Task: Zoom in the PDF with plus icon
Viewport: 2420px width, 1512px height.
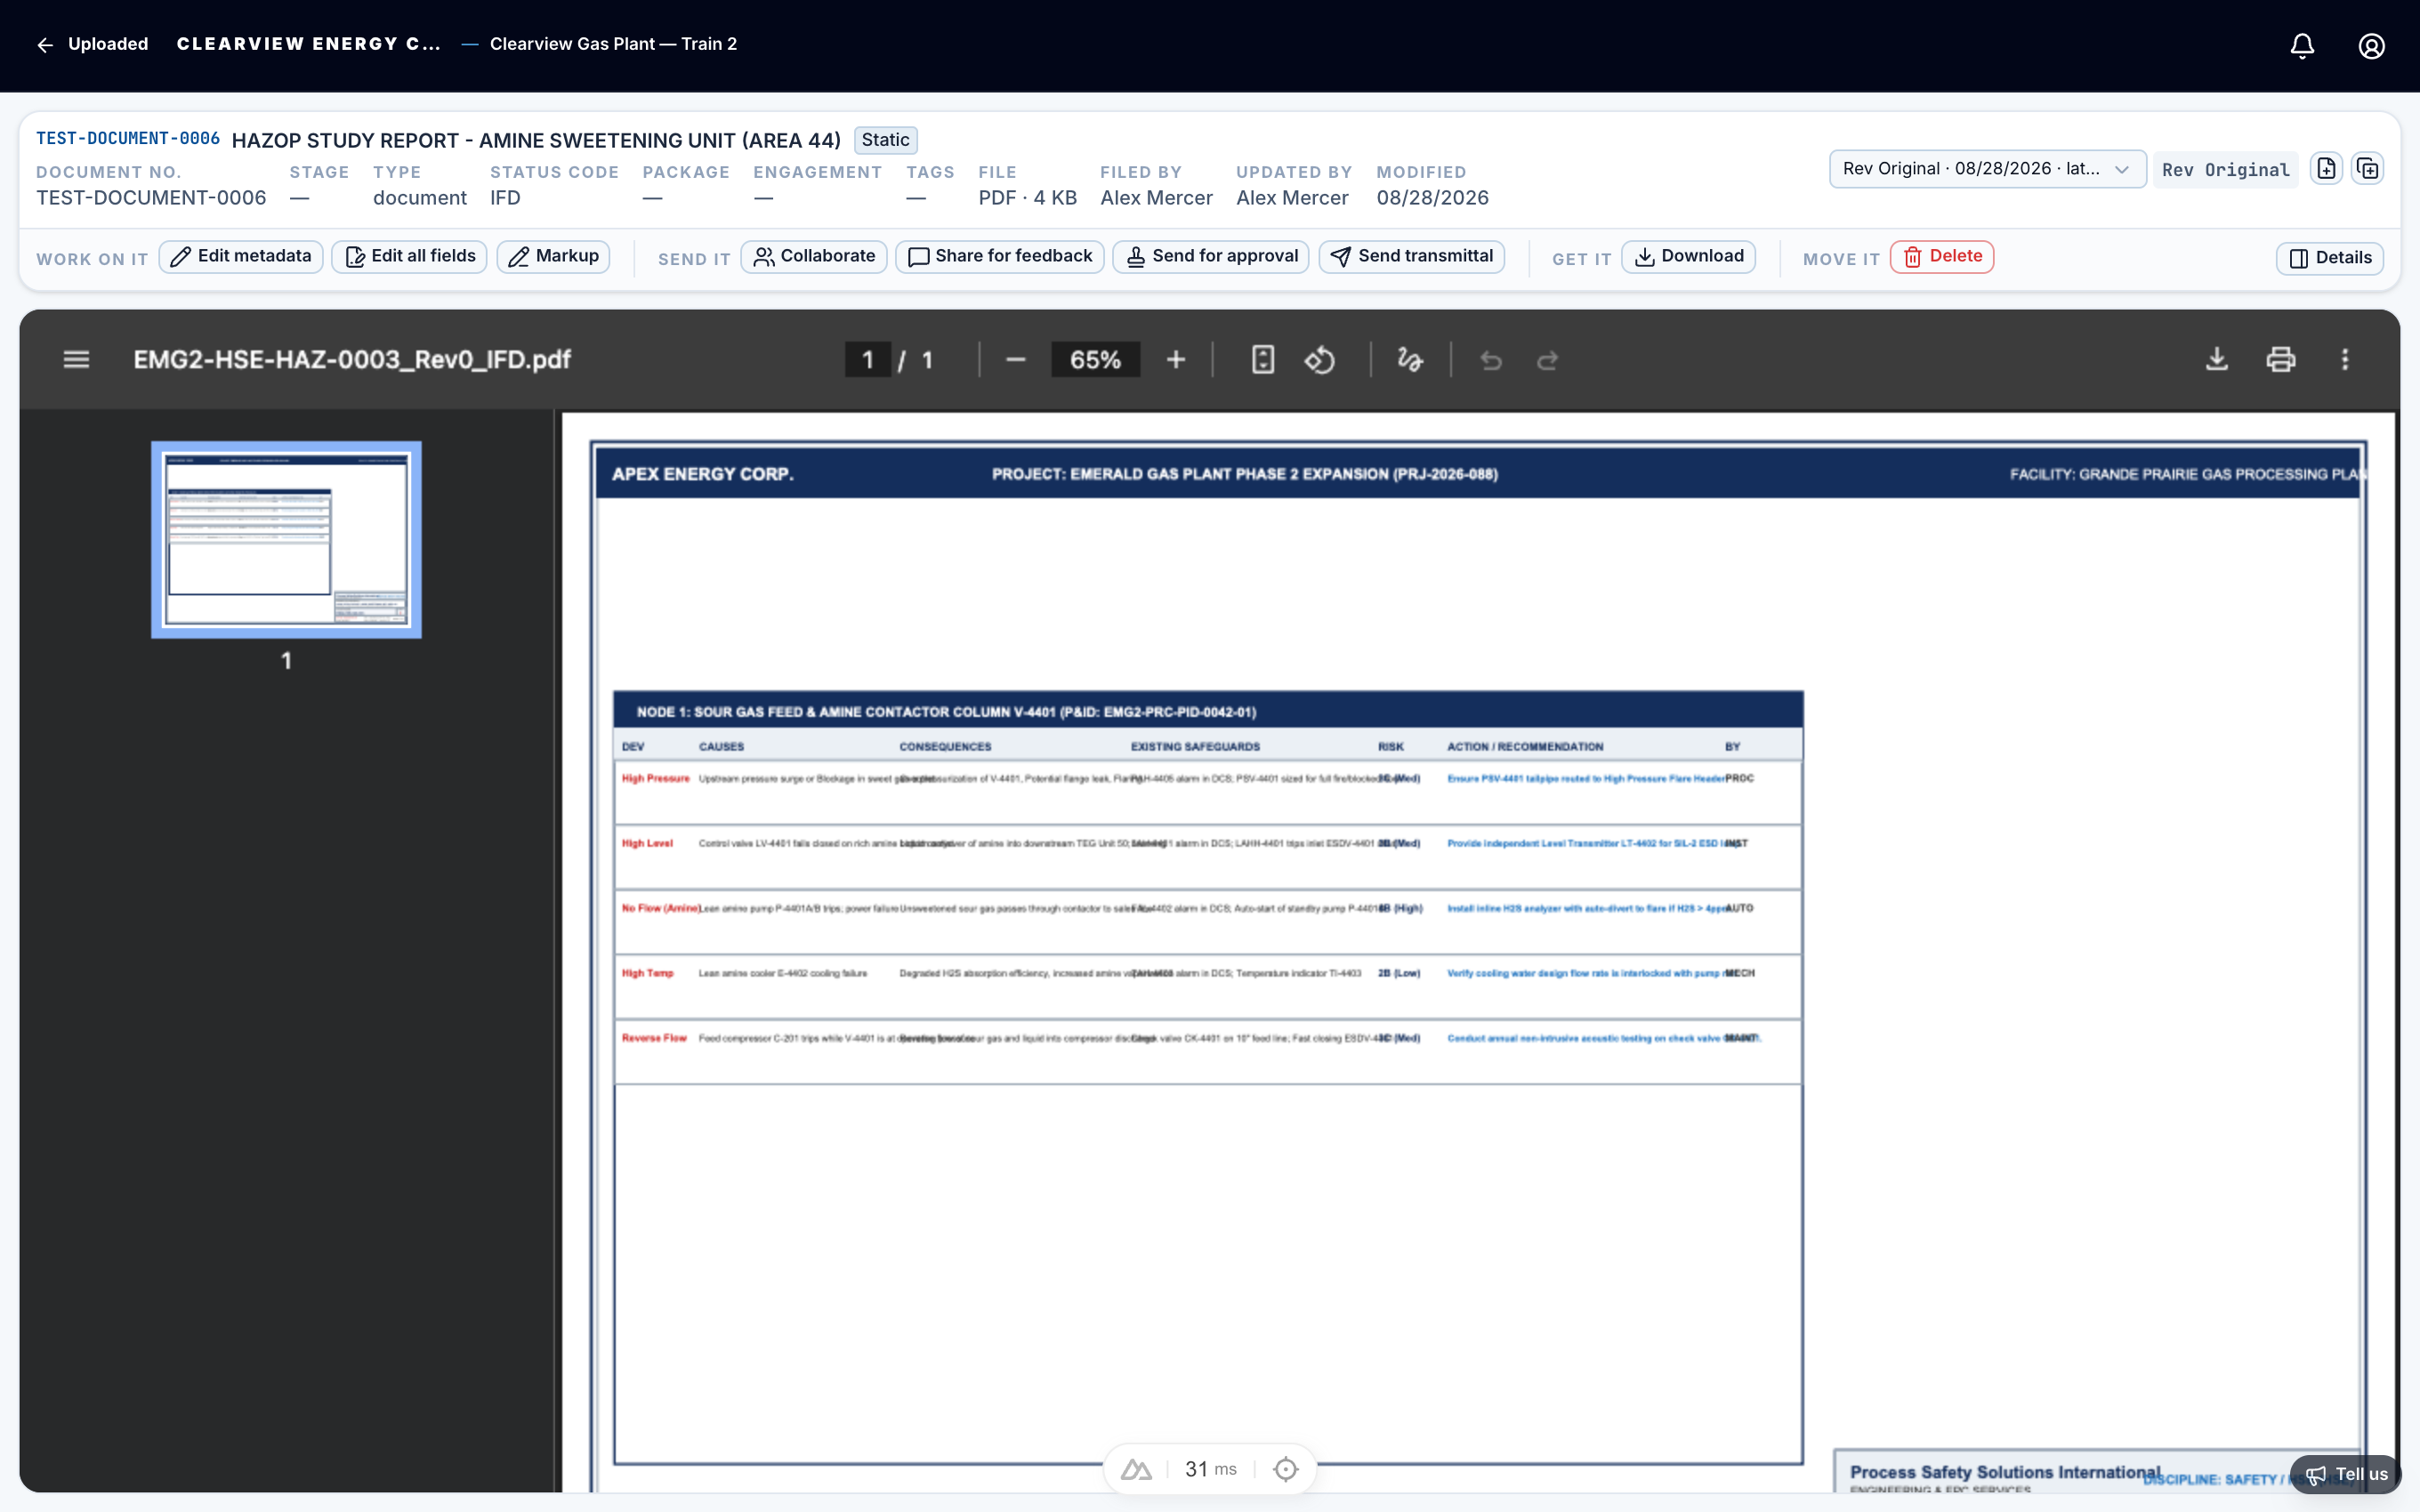Action: [1176, 360]
